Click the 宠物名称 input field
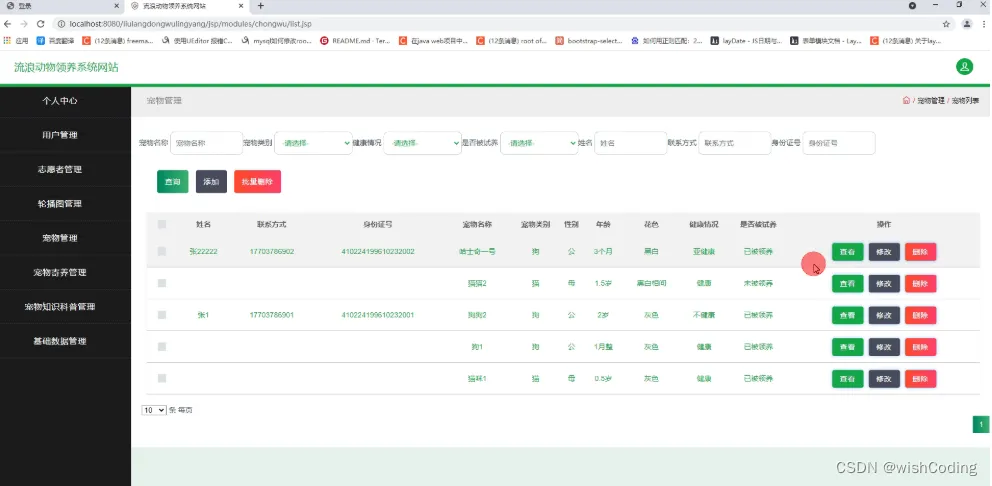The image size is (992, 486). [x=206, y=143]
